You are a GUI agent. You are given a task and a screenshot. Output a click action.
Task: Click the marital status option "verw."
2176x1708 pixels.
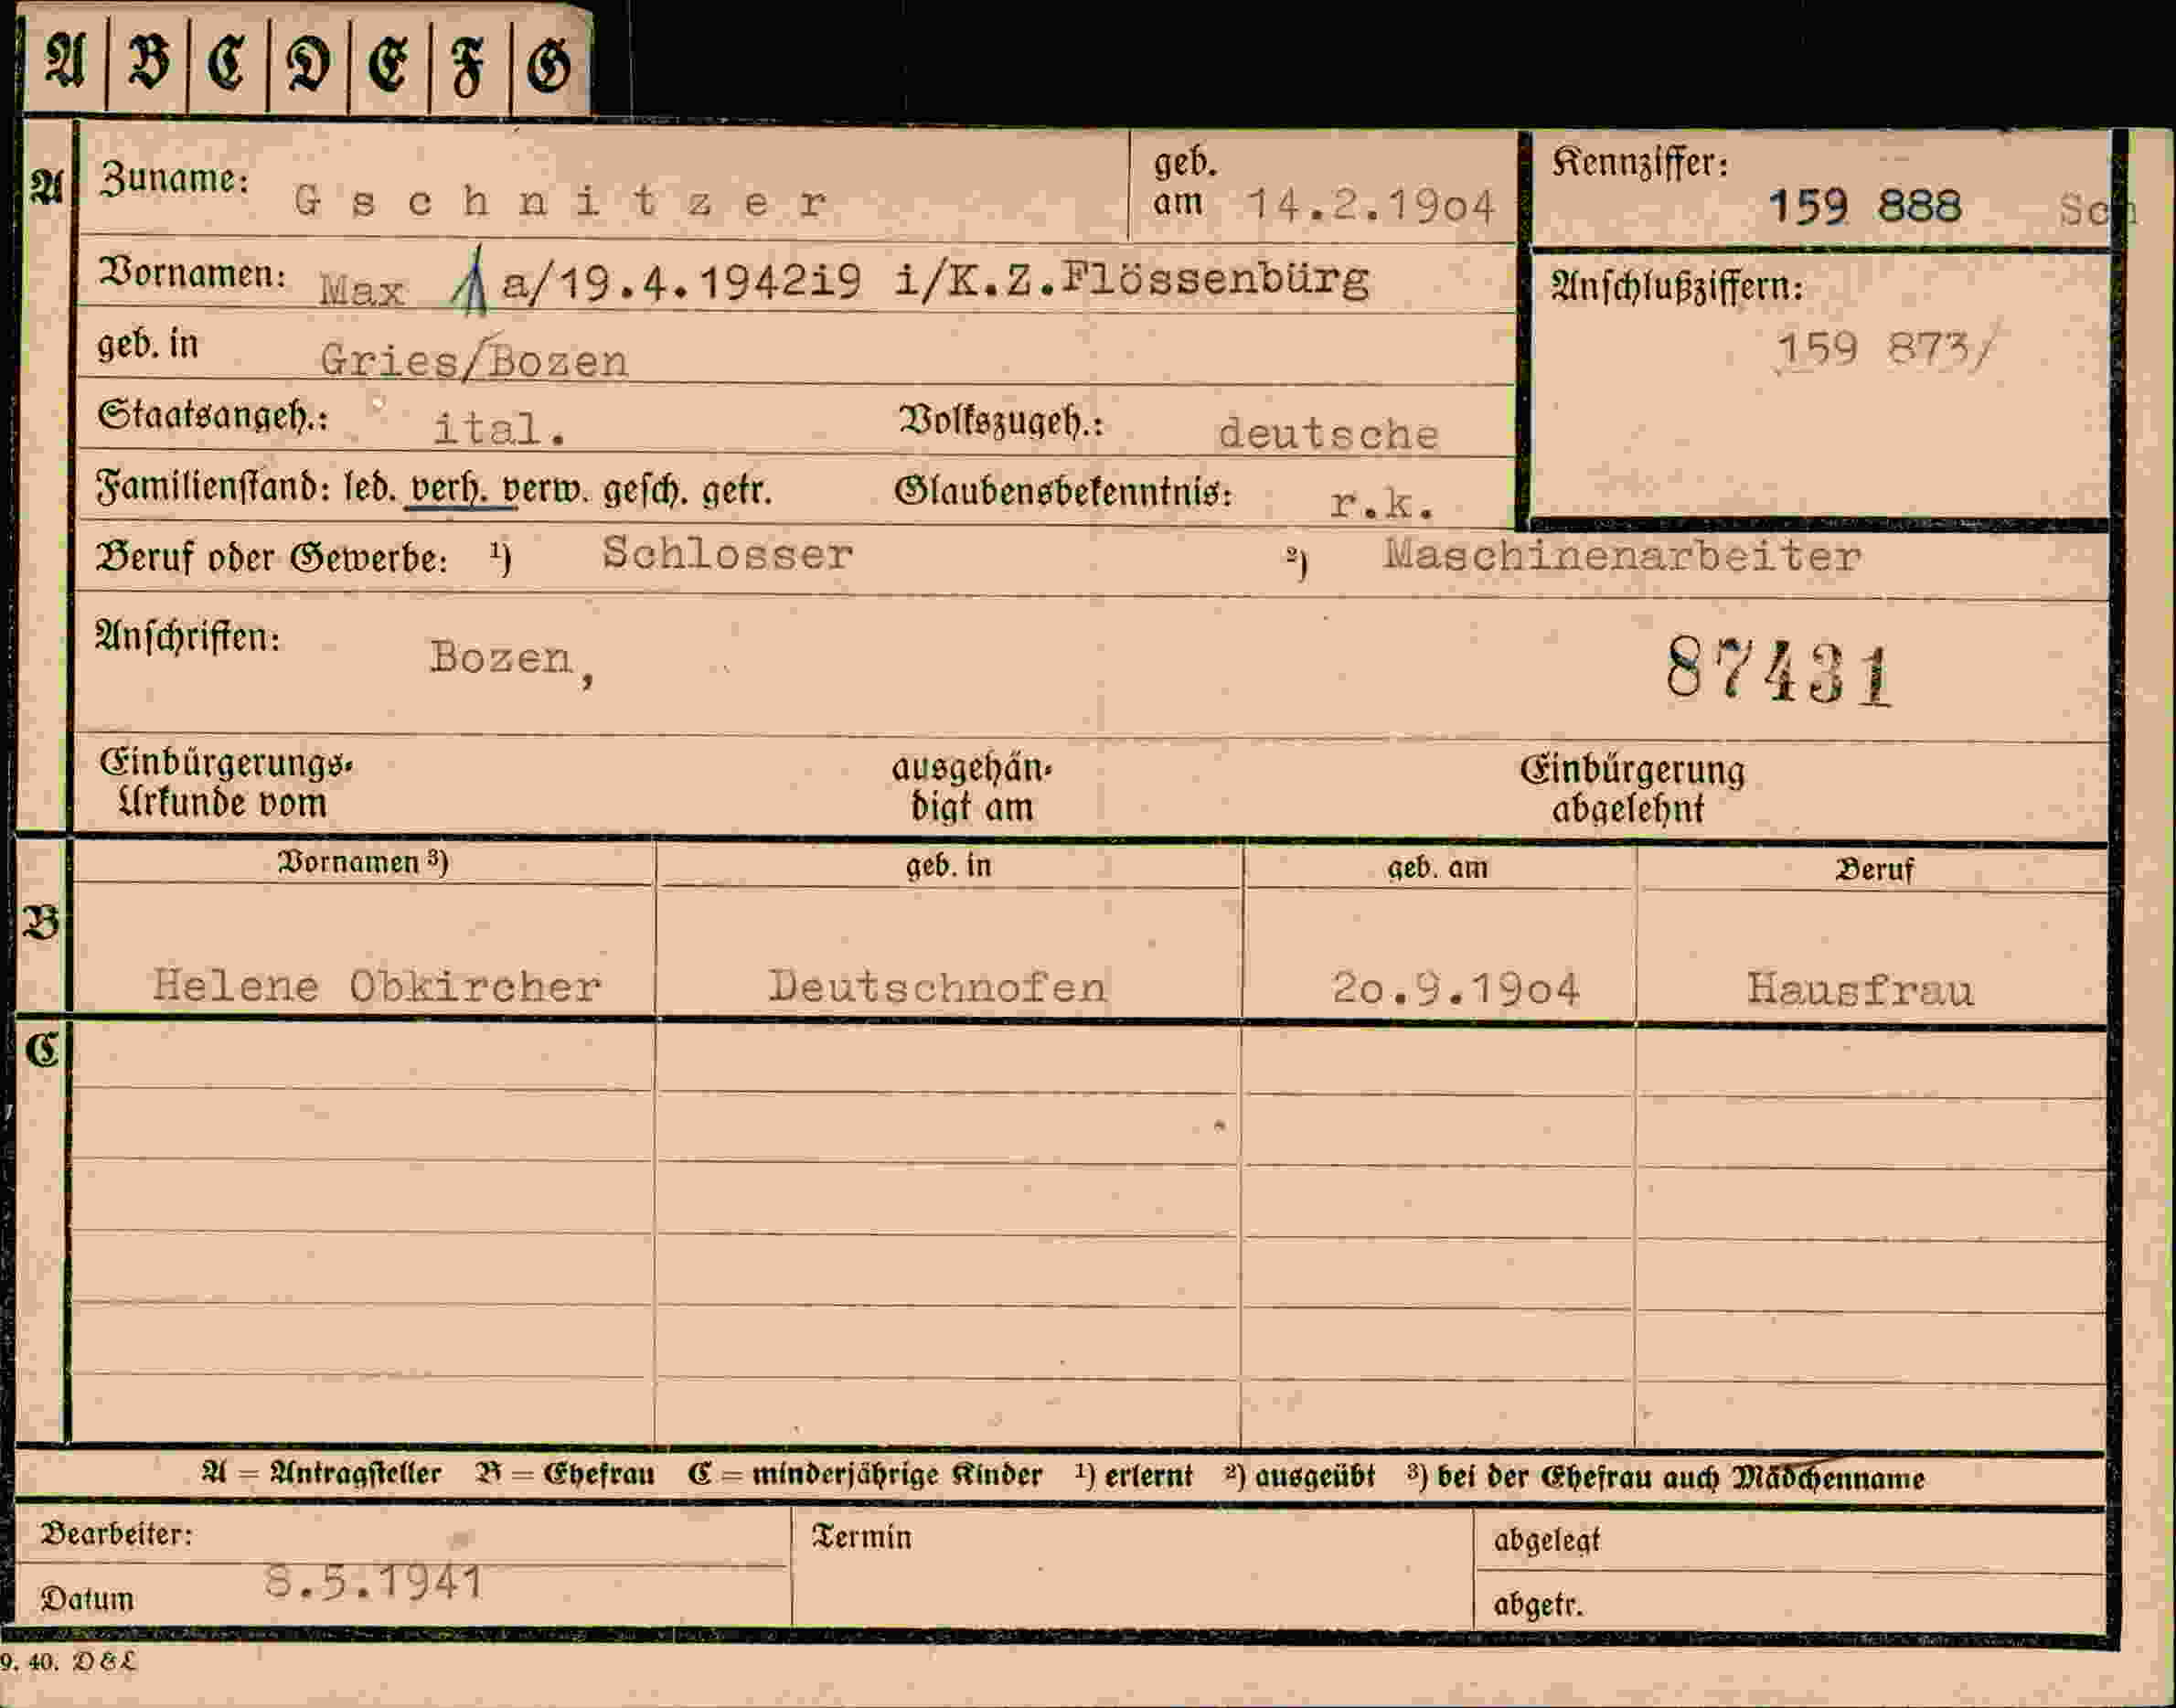[546, 490]
